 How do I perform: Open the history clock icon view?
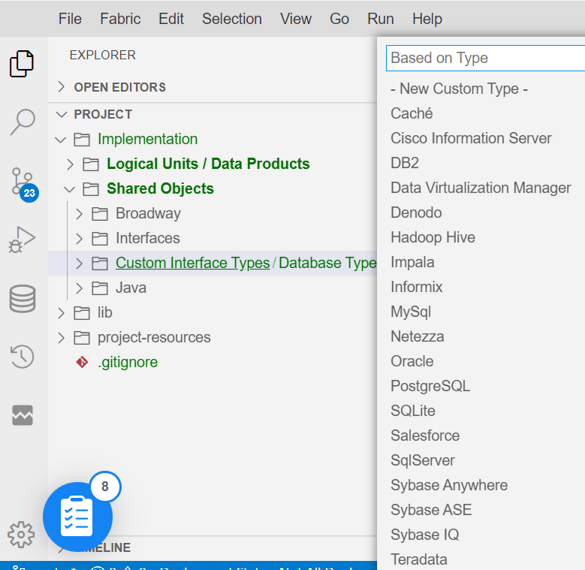[22, 357]
